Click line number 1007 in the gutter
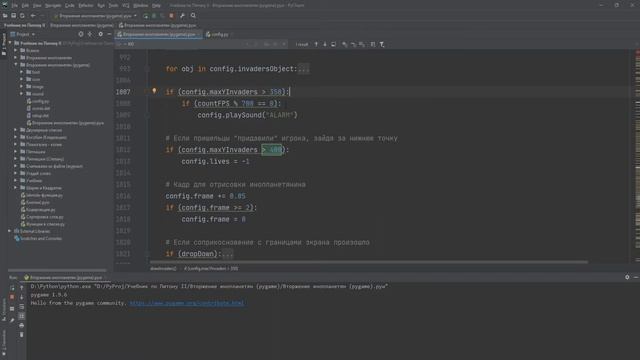 point(123,92)
